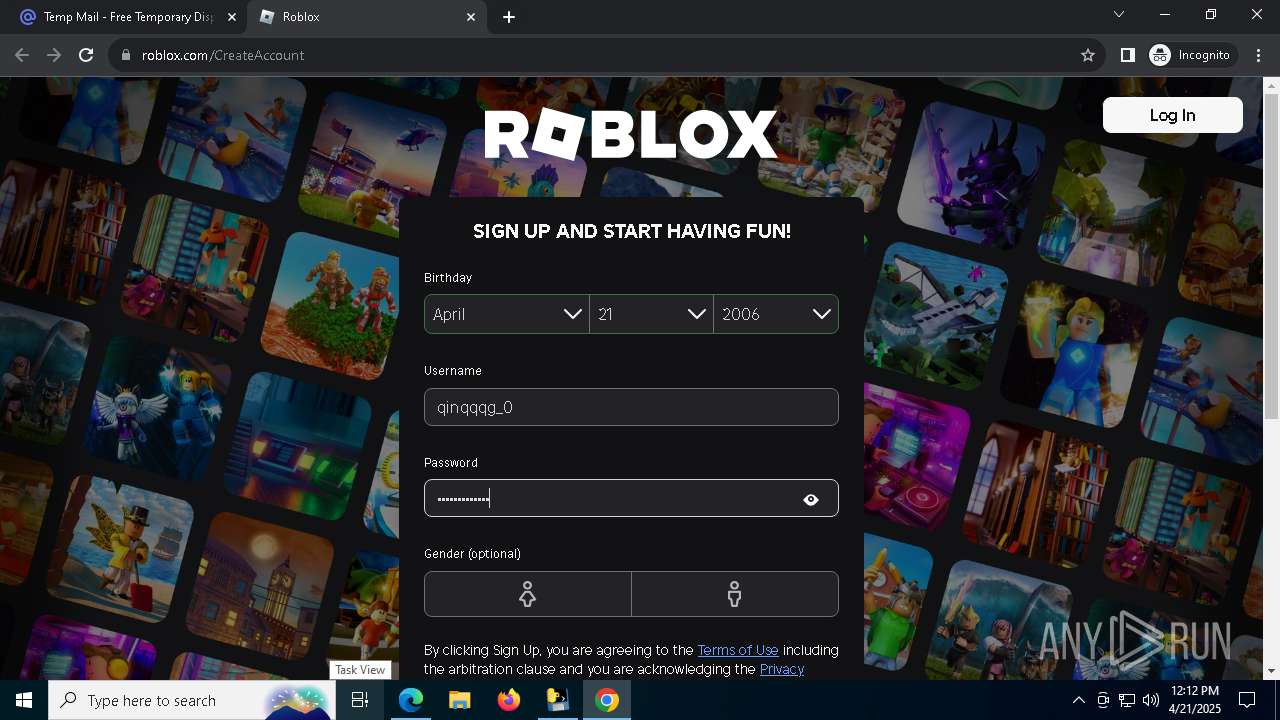Open File Explorer from taskbar
This screenshot has width=1280, height=720.
click(459, 700)
